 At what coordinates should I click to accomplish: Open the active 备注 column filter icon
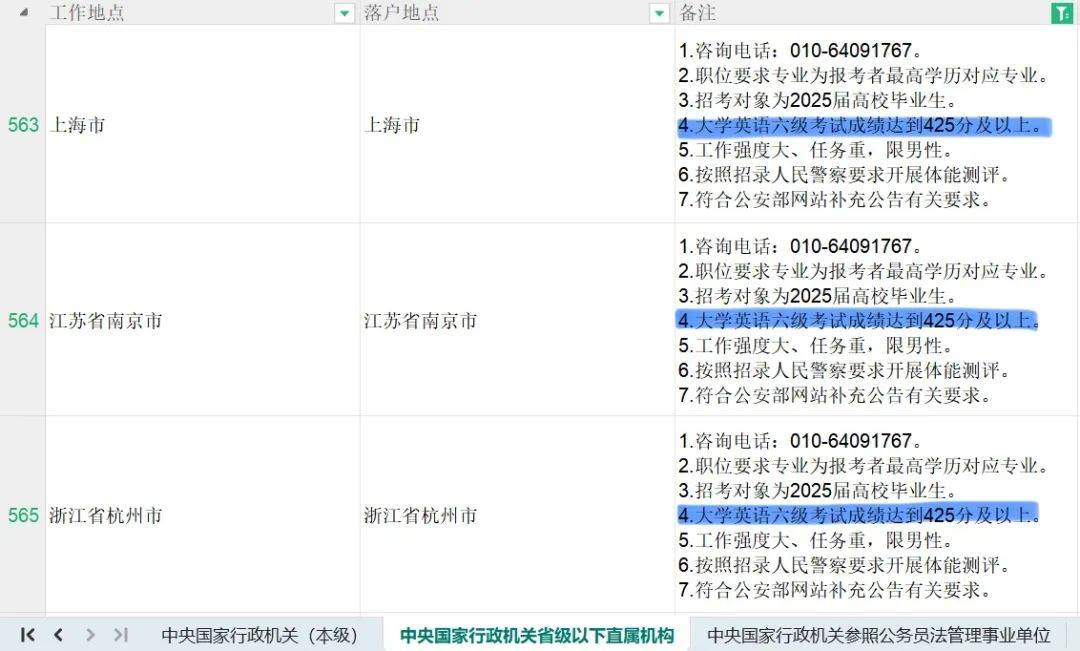1061,13
